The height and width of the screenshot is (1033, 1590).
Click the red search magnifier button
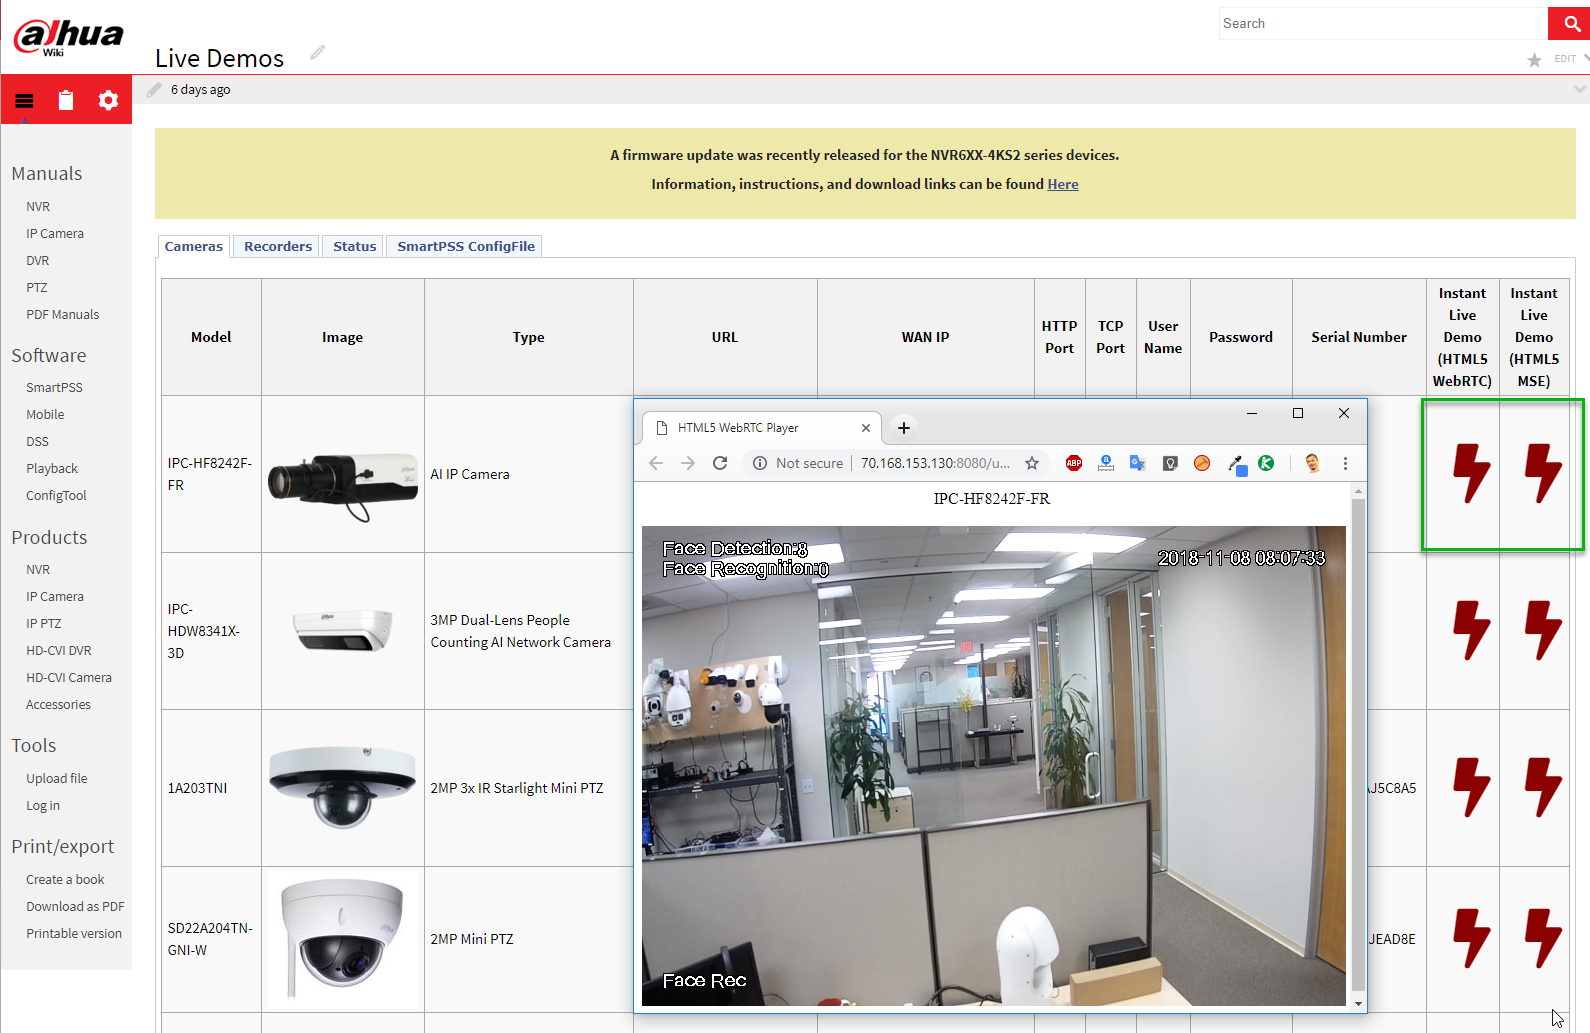tap(1571, 24)
